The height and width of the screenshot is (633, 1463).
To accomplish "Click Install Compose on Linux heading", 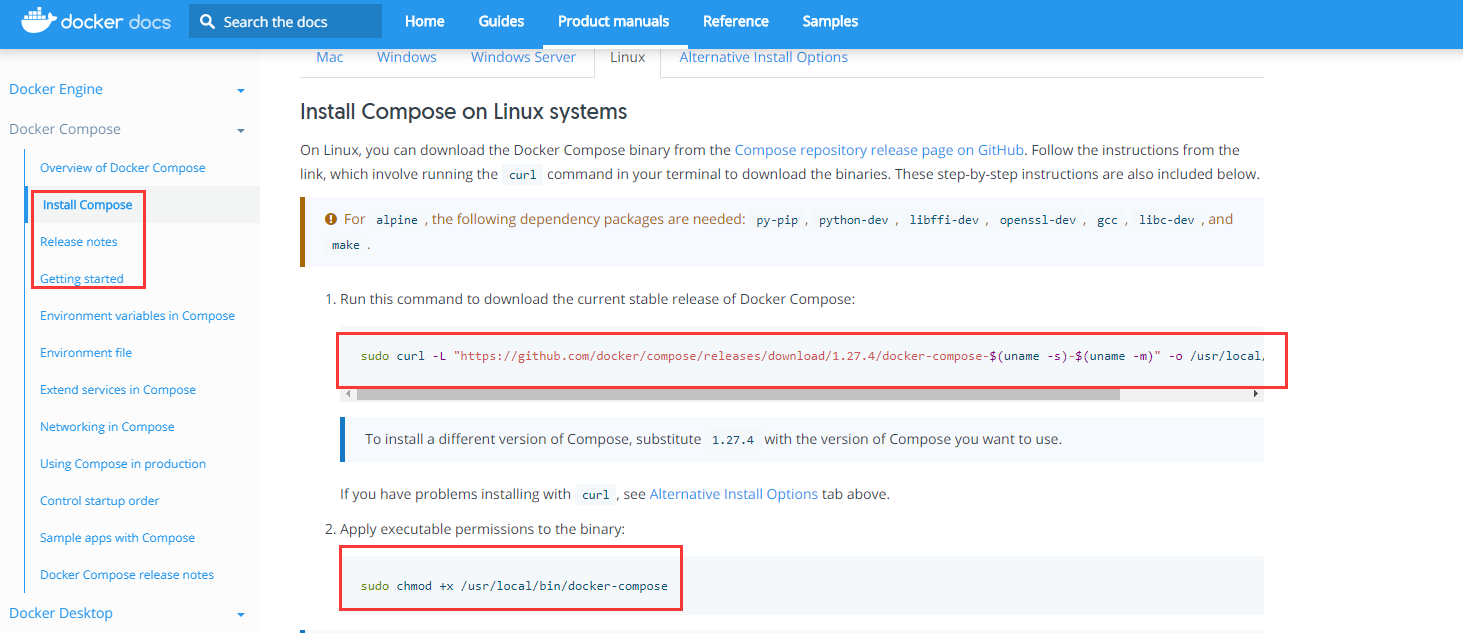I will point(464,111).
